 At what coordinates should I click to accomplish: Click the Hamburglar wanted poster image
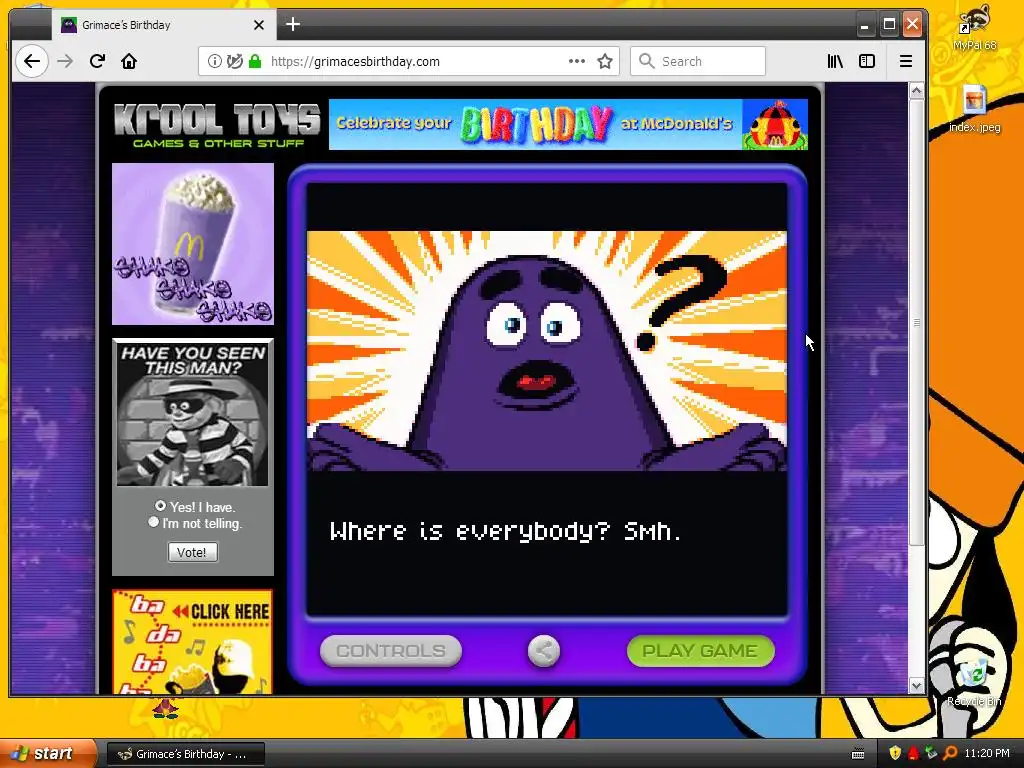(193, 414)
